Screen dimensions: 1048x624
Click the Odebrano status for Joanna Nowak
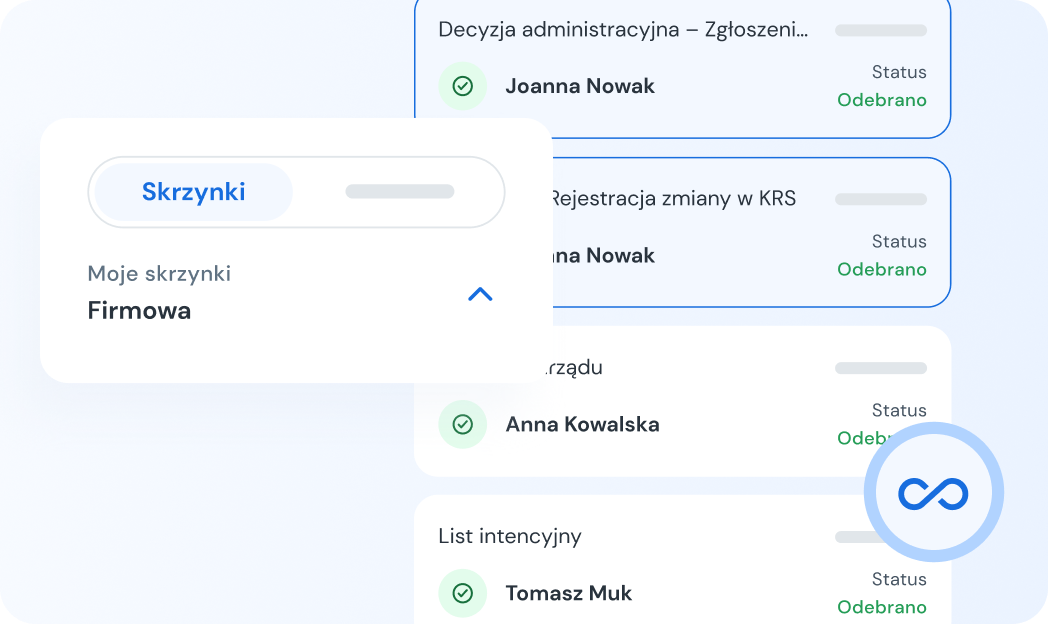click(x=881, y=100)
